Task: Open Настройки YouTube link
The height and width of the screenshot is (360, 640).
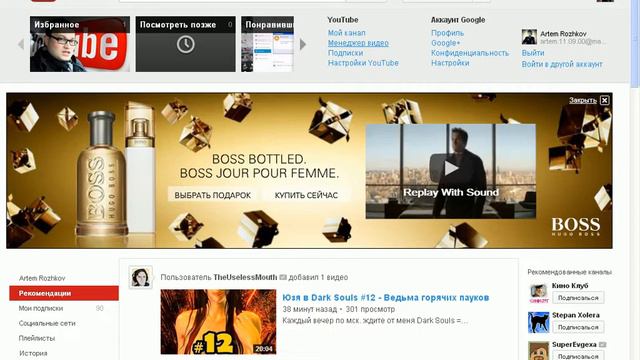Action: (x=363, y=63)
